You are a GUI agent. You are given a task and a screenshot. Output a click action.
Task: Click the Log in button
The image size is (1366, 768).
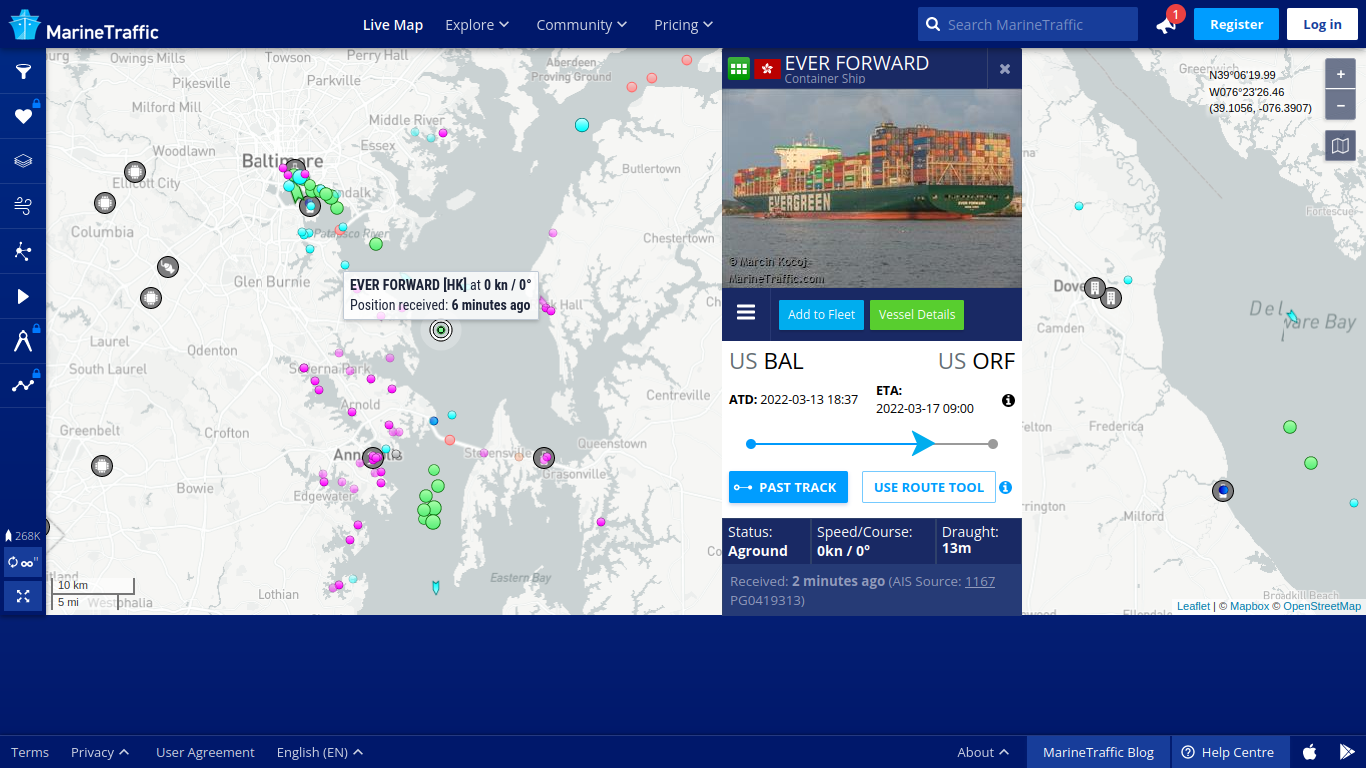(x=1322, y=24)
